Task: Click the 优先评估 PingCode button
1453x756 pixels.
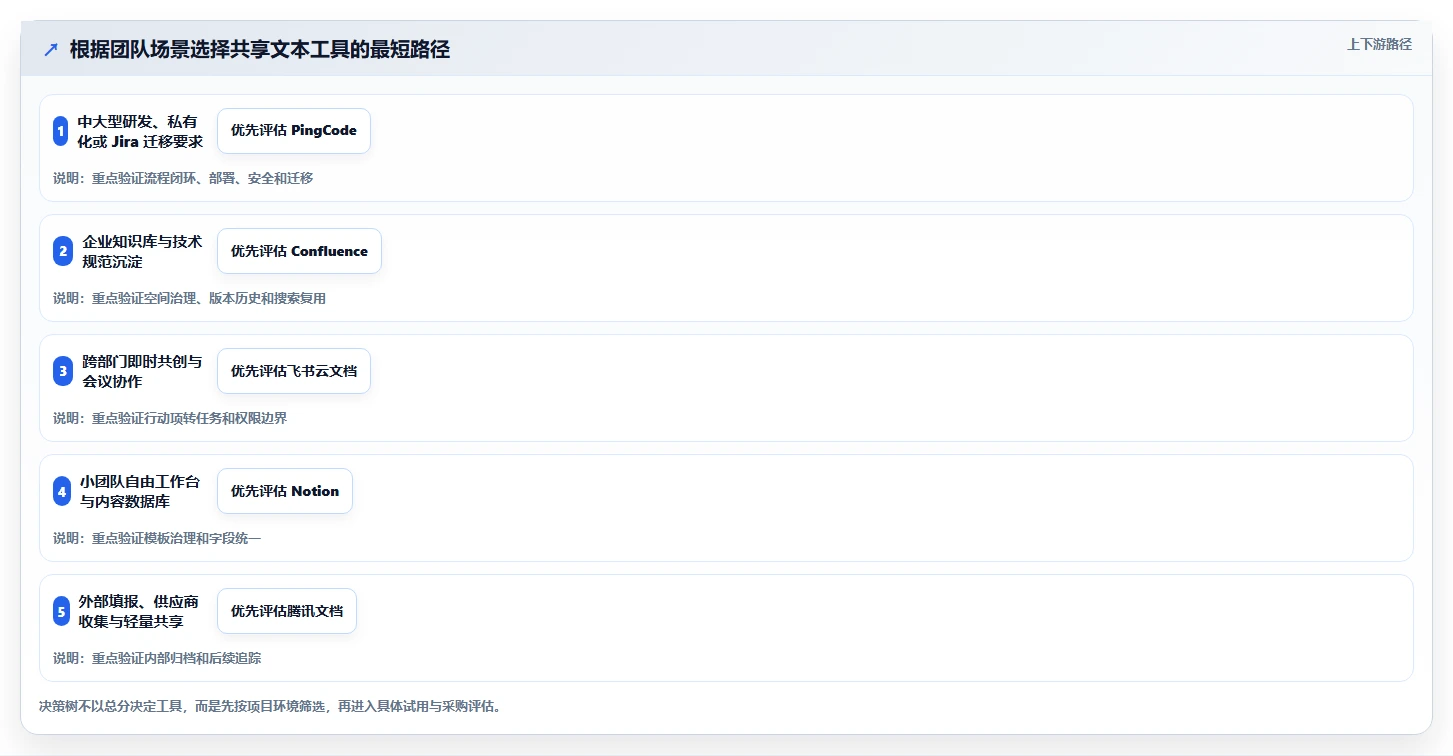Action: [x=294, y=131]
